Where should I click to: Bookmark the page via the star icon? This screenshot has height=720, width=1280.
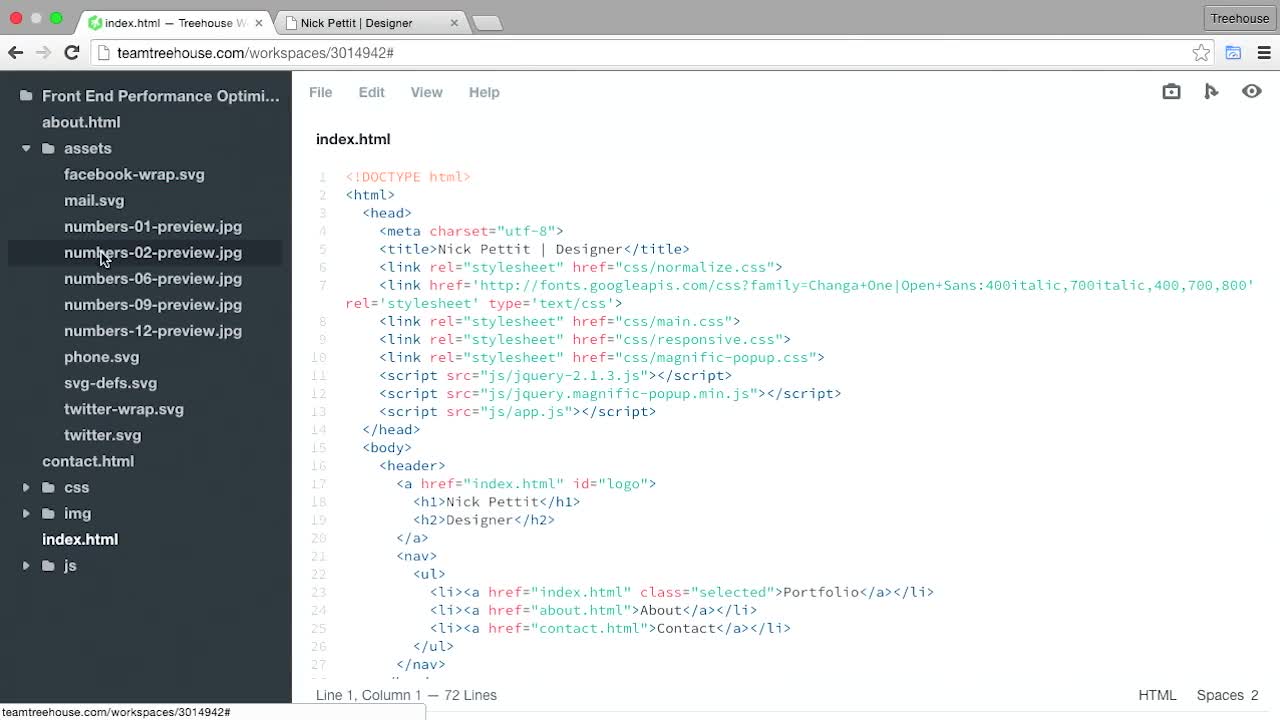tap(1200, 53)
